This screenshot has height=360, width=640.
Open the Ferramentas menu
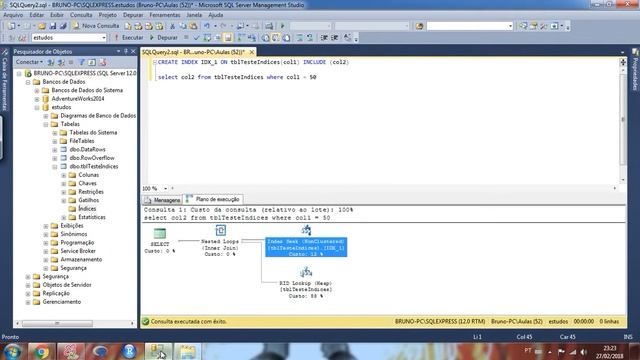coord(164,15)
